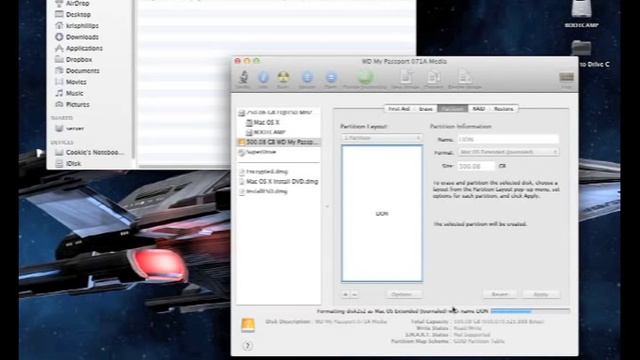640x360 pixels.
Task: Select the 500.08 GB WD My Passport disk
Action: [279, 142]
